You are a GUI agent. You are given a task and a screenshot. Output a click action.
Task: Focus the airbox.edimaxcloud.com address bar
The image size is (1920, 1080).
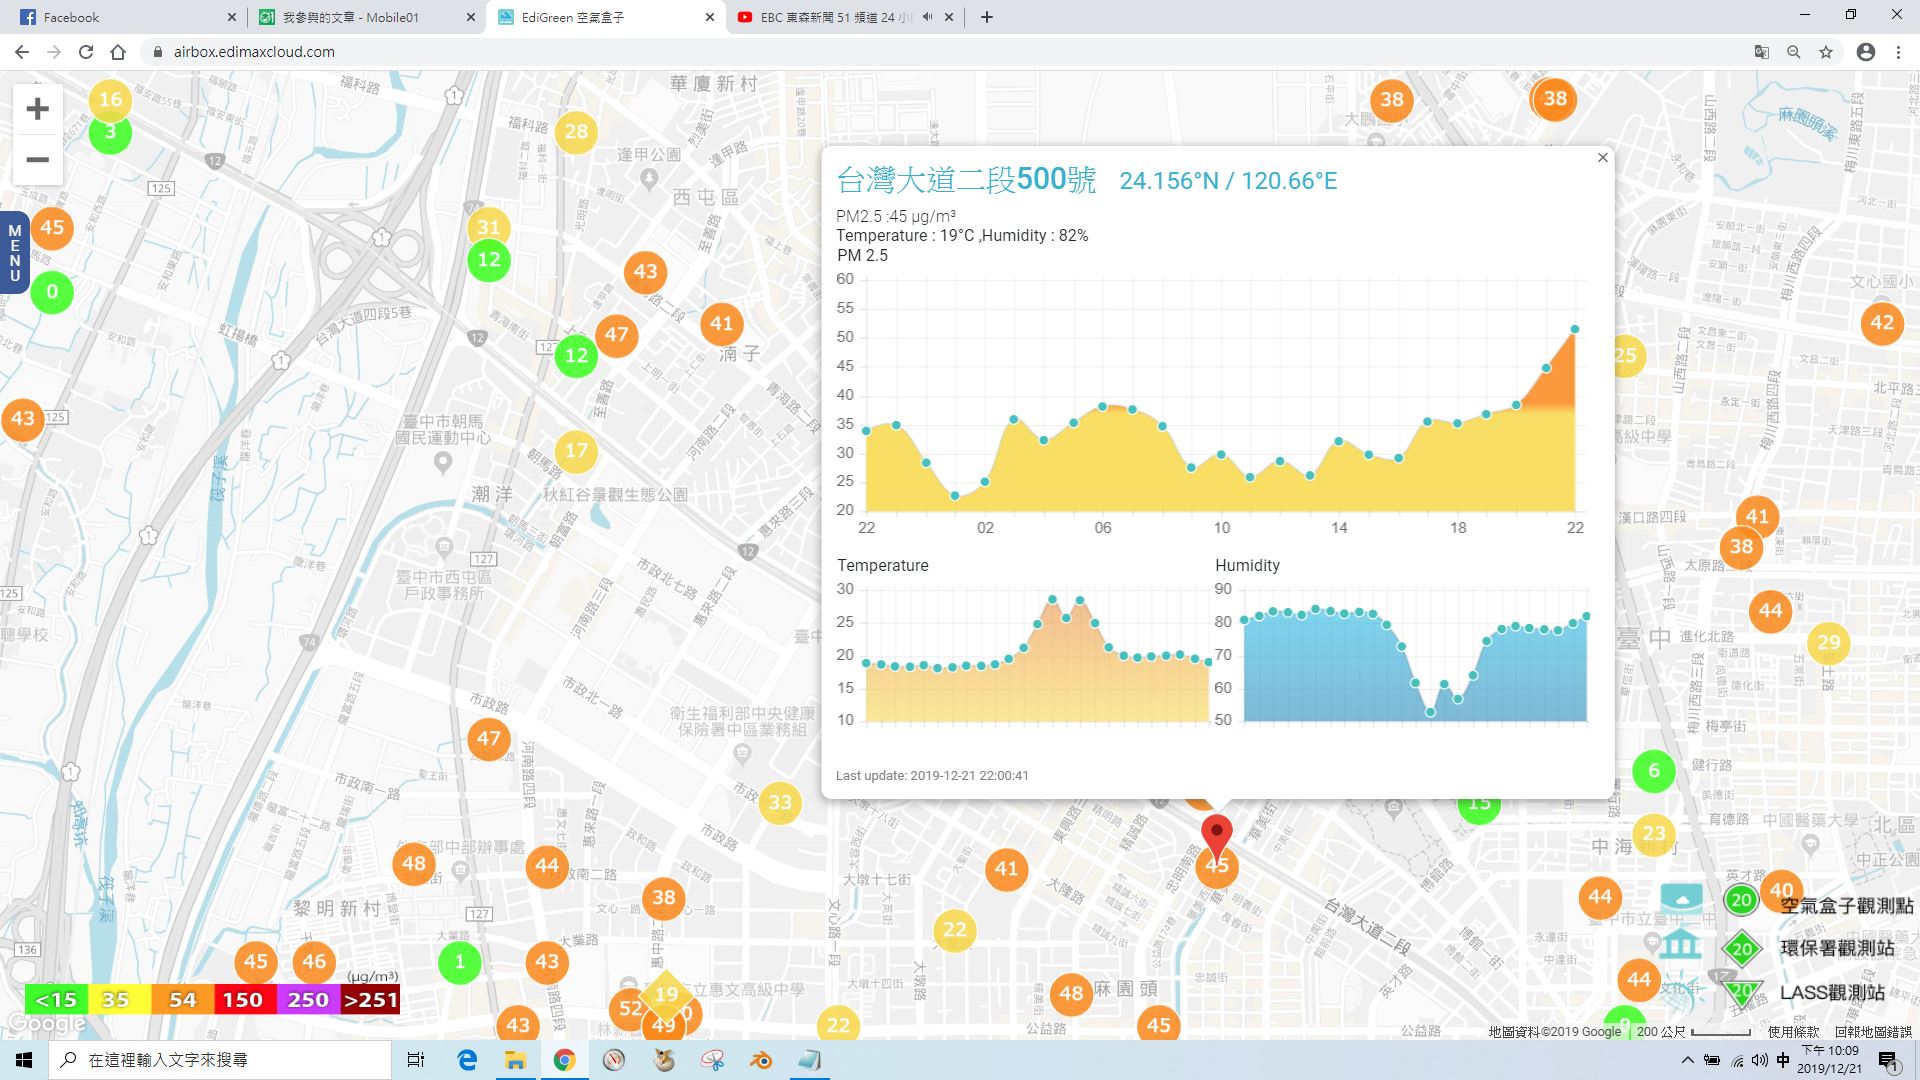[940, 52]
